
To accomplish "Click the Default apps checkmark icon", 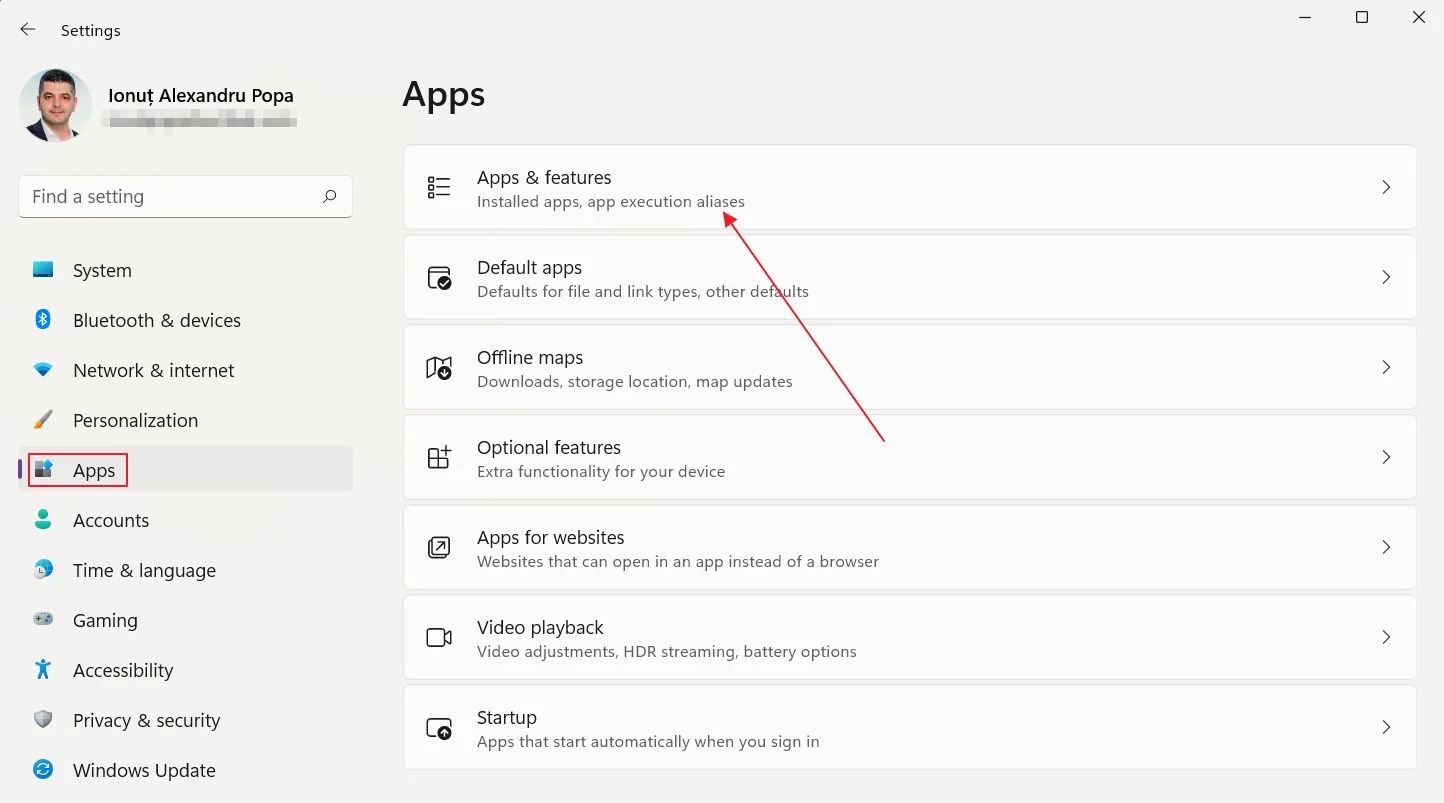I will tap(439, 277).
